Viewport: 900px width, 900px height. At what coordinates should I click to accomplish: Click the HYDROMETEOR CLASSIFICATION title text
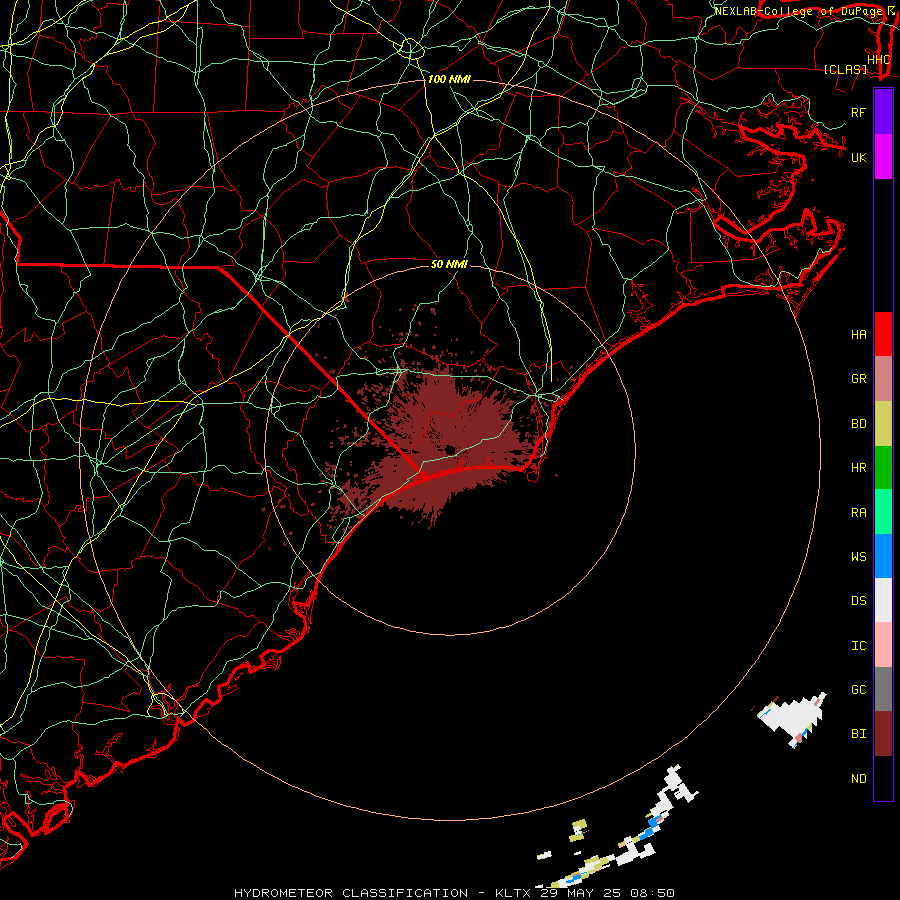(x=351, y=893)
